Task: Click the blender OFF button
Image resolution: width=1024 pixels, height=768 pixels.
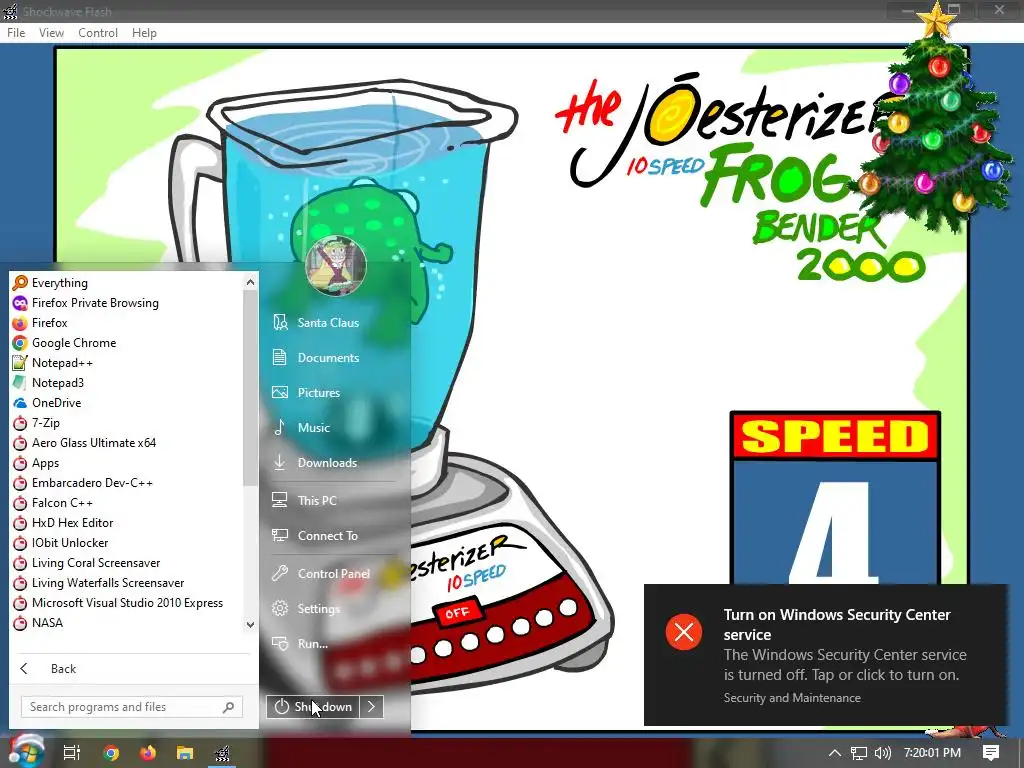Action: 456,613
